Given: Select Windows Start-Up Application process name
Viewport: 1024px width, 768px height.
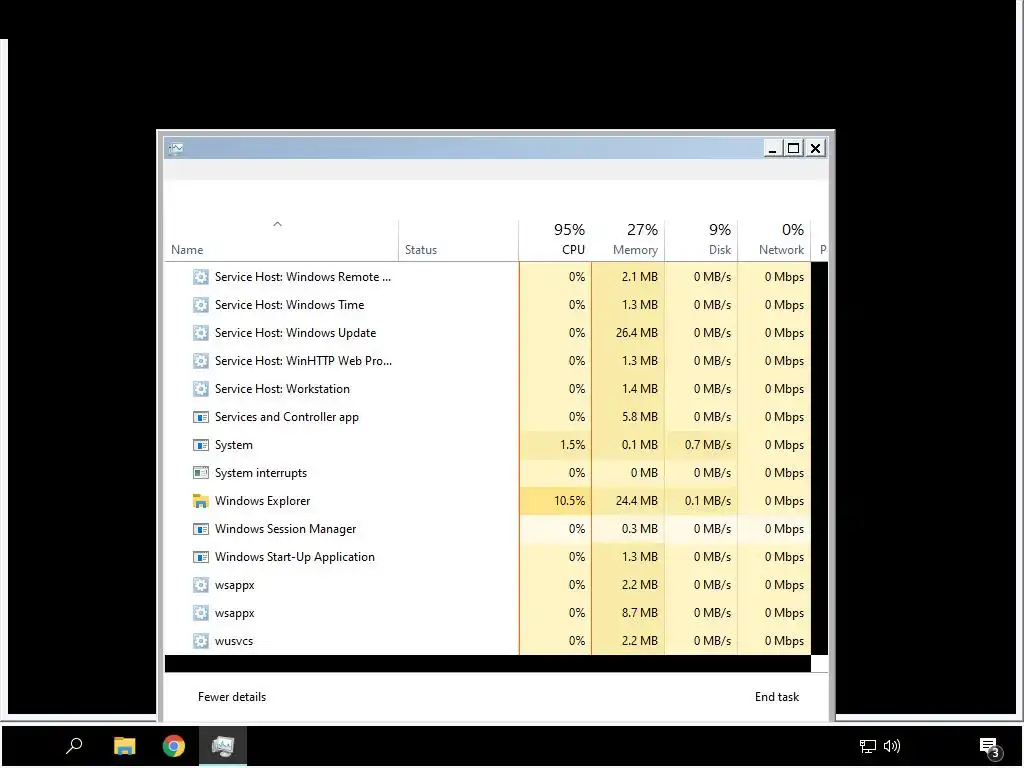Looking at the screenshot, I should coord(295,557).
